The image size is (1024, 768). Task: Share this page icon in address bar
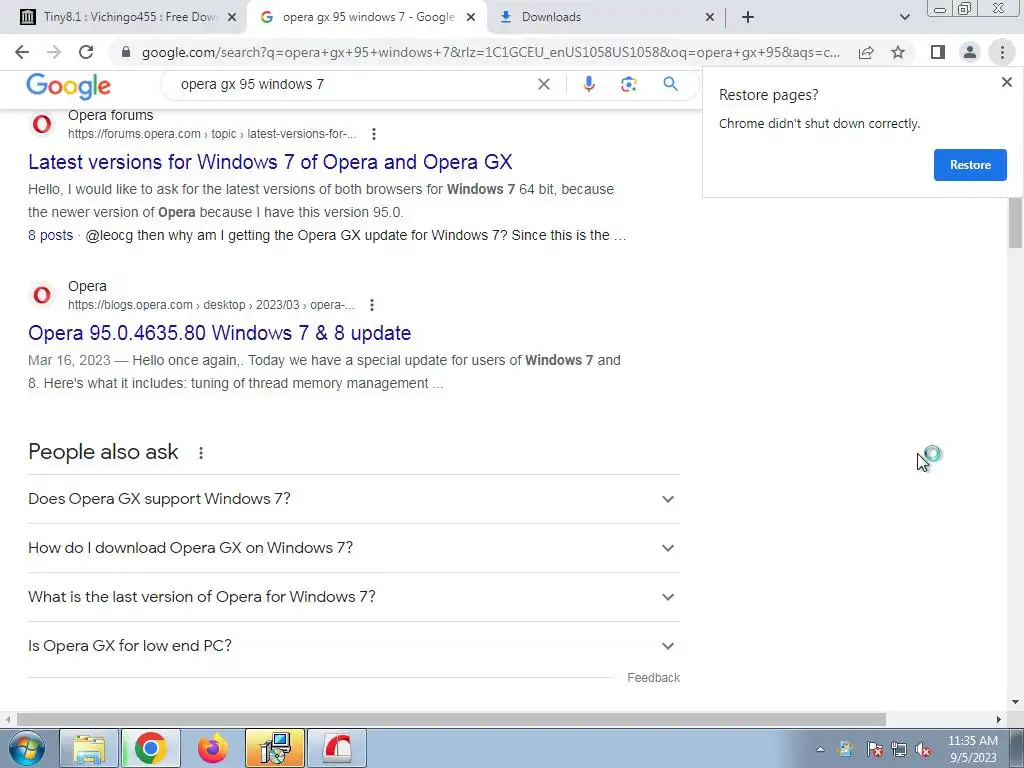866,52
